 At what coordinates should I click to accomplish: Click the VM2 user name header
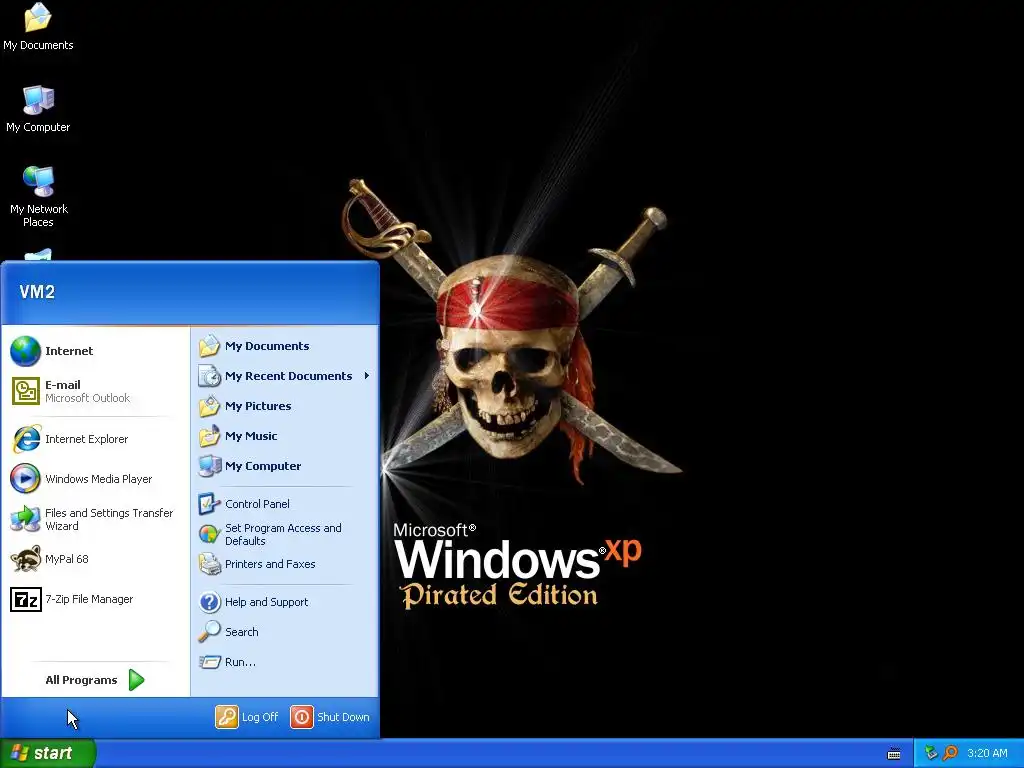(37, 292)
